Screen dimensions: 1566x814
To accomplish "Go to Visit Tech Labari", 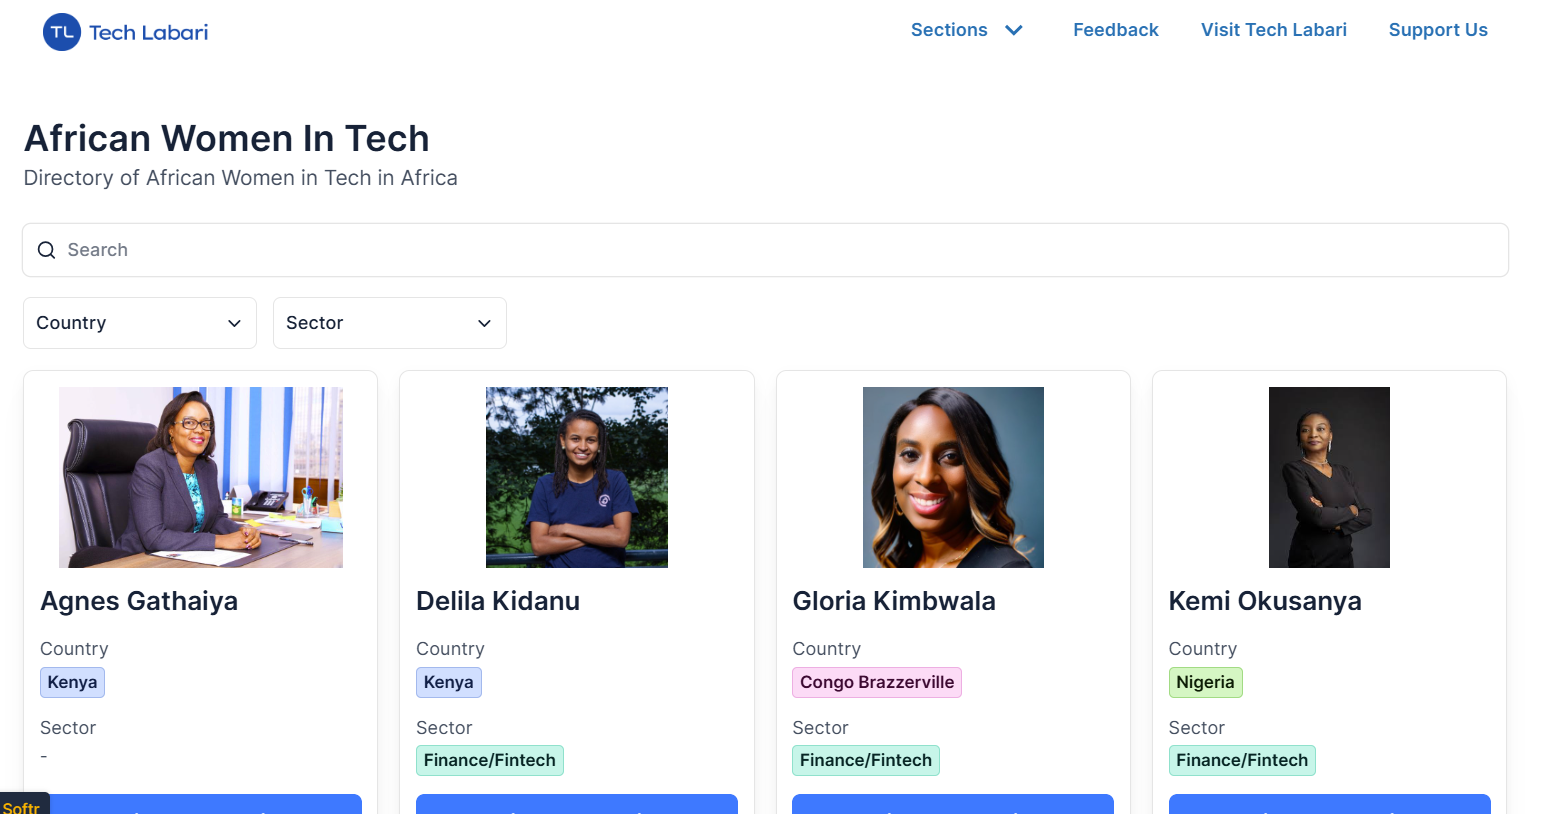I will click(x=1273, y=30).
